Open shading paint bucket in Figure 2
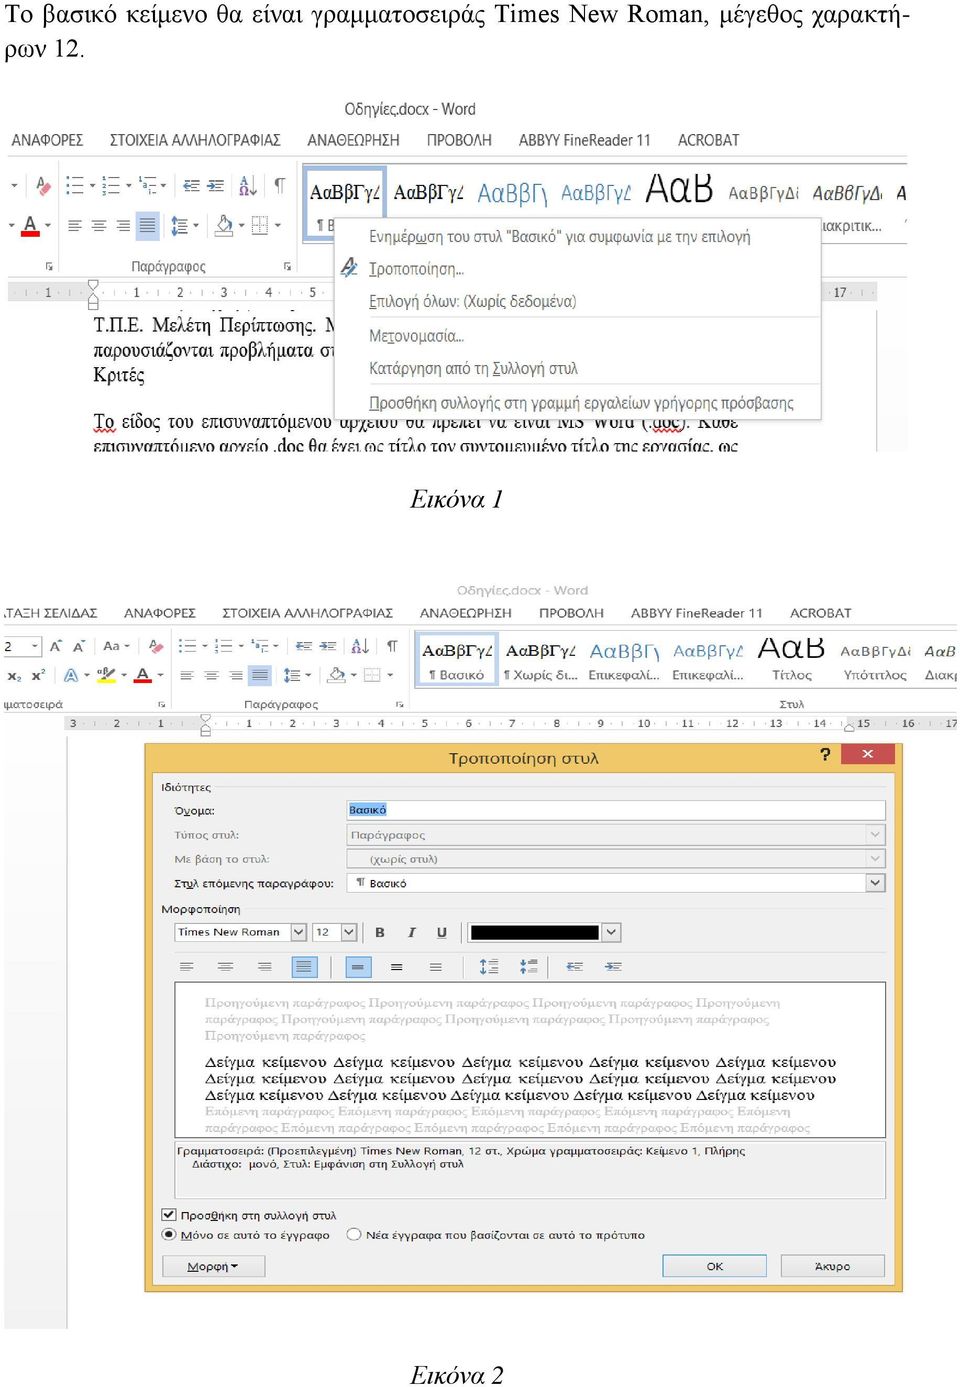Image resolution: width=960 pixels, height=1387 pixels. 337,676
